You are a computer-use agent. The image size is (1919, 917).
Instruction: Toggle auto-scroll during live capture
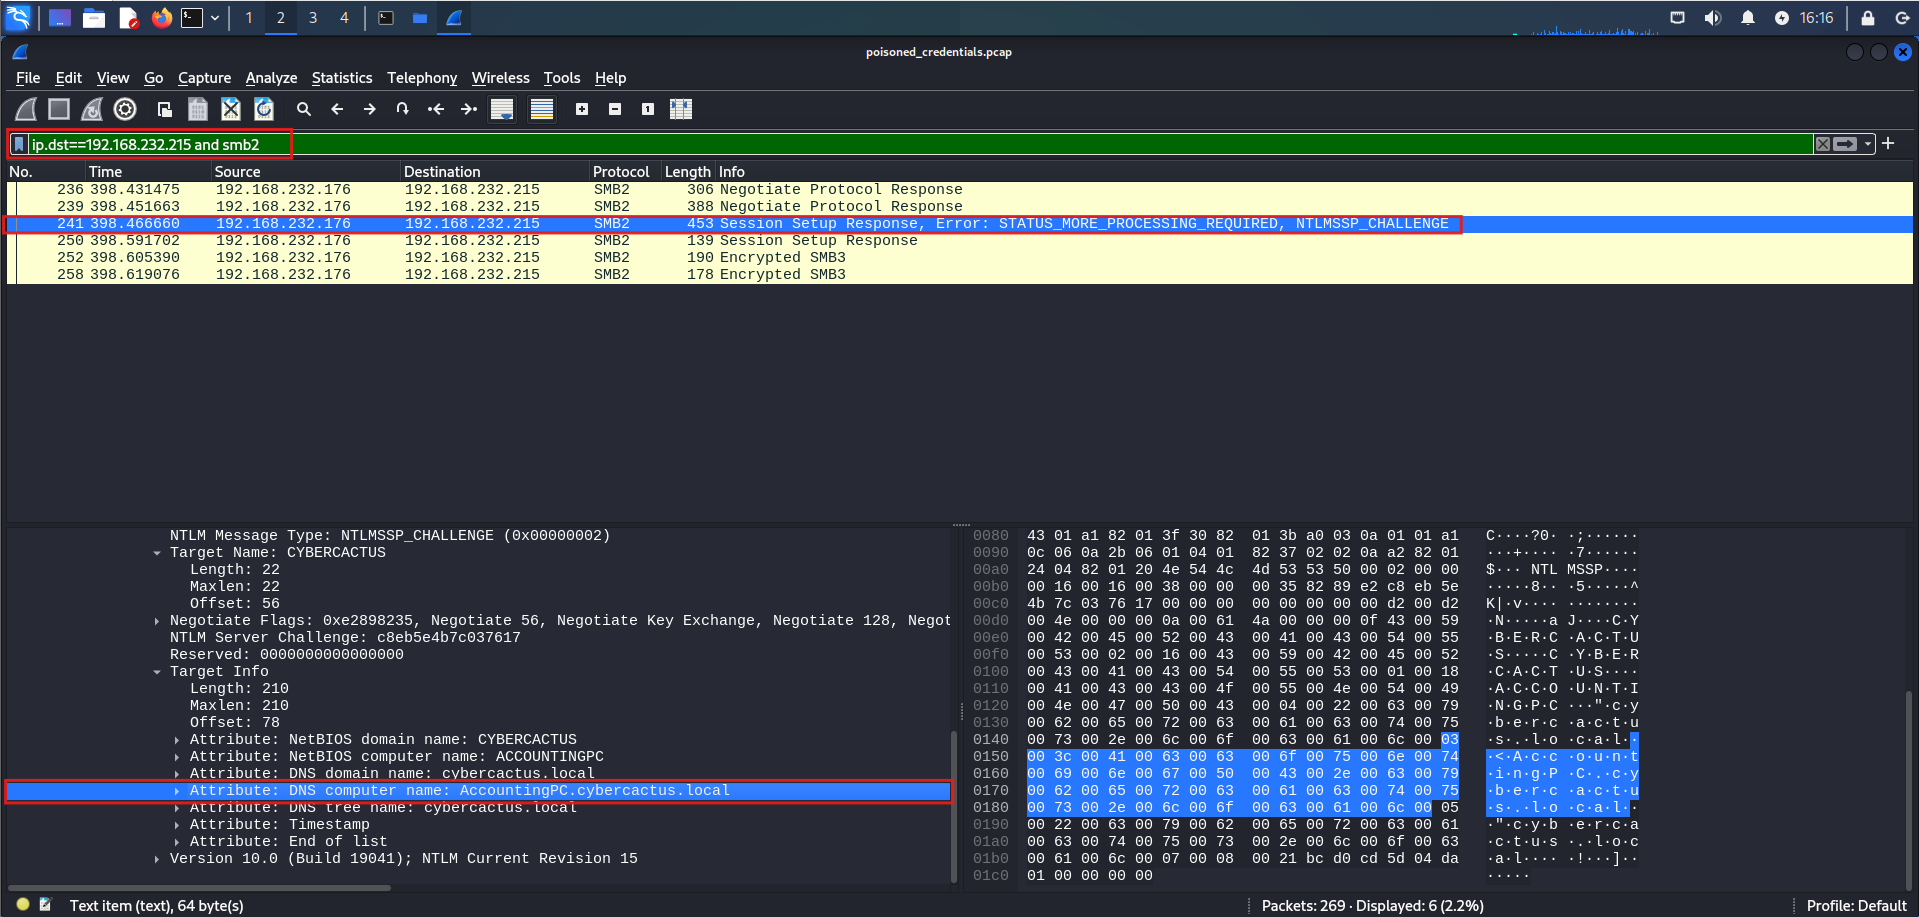502,109
